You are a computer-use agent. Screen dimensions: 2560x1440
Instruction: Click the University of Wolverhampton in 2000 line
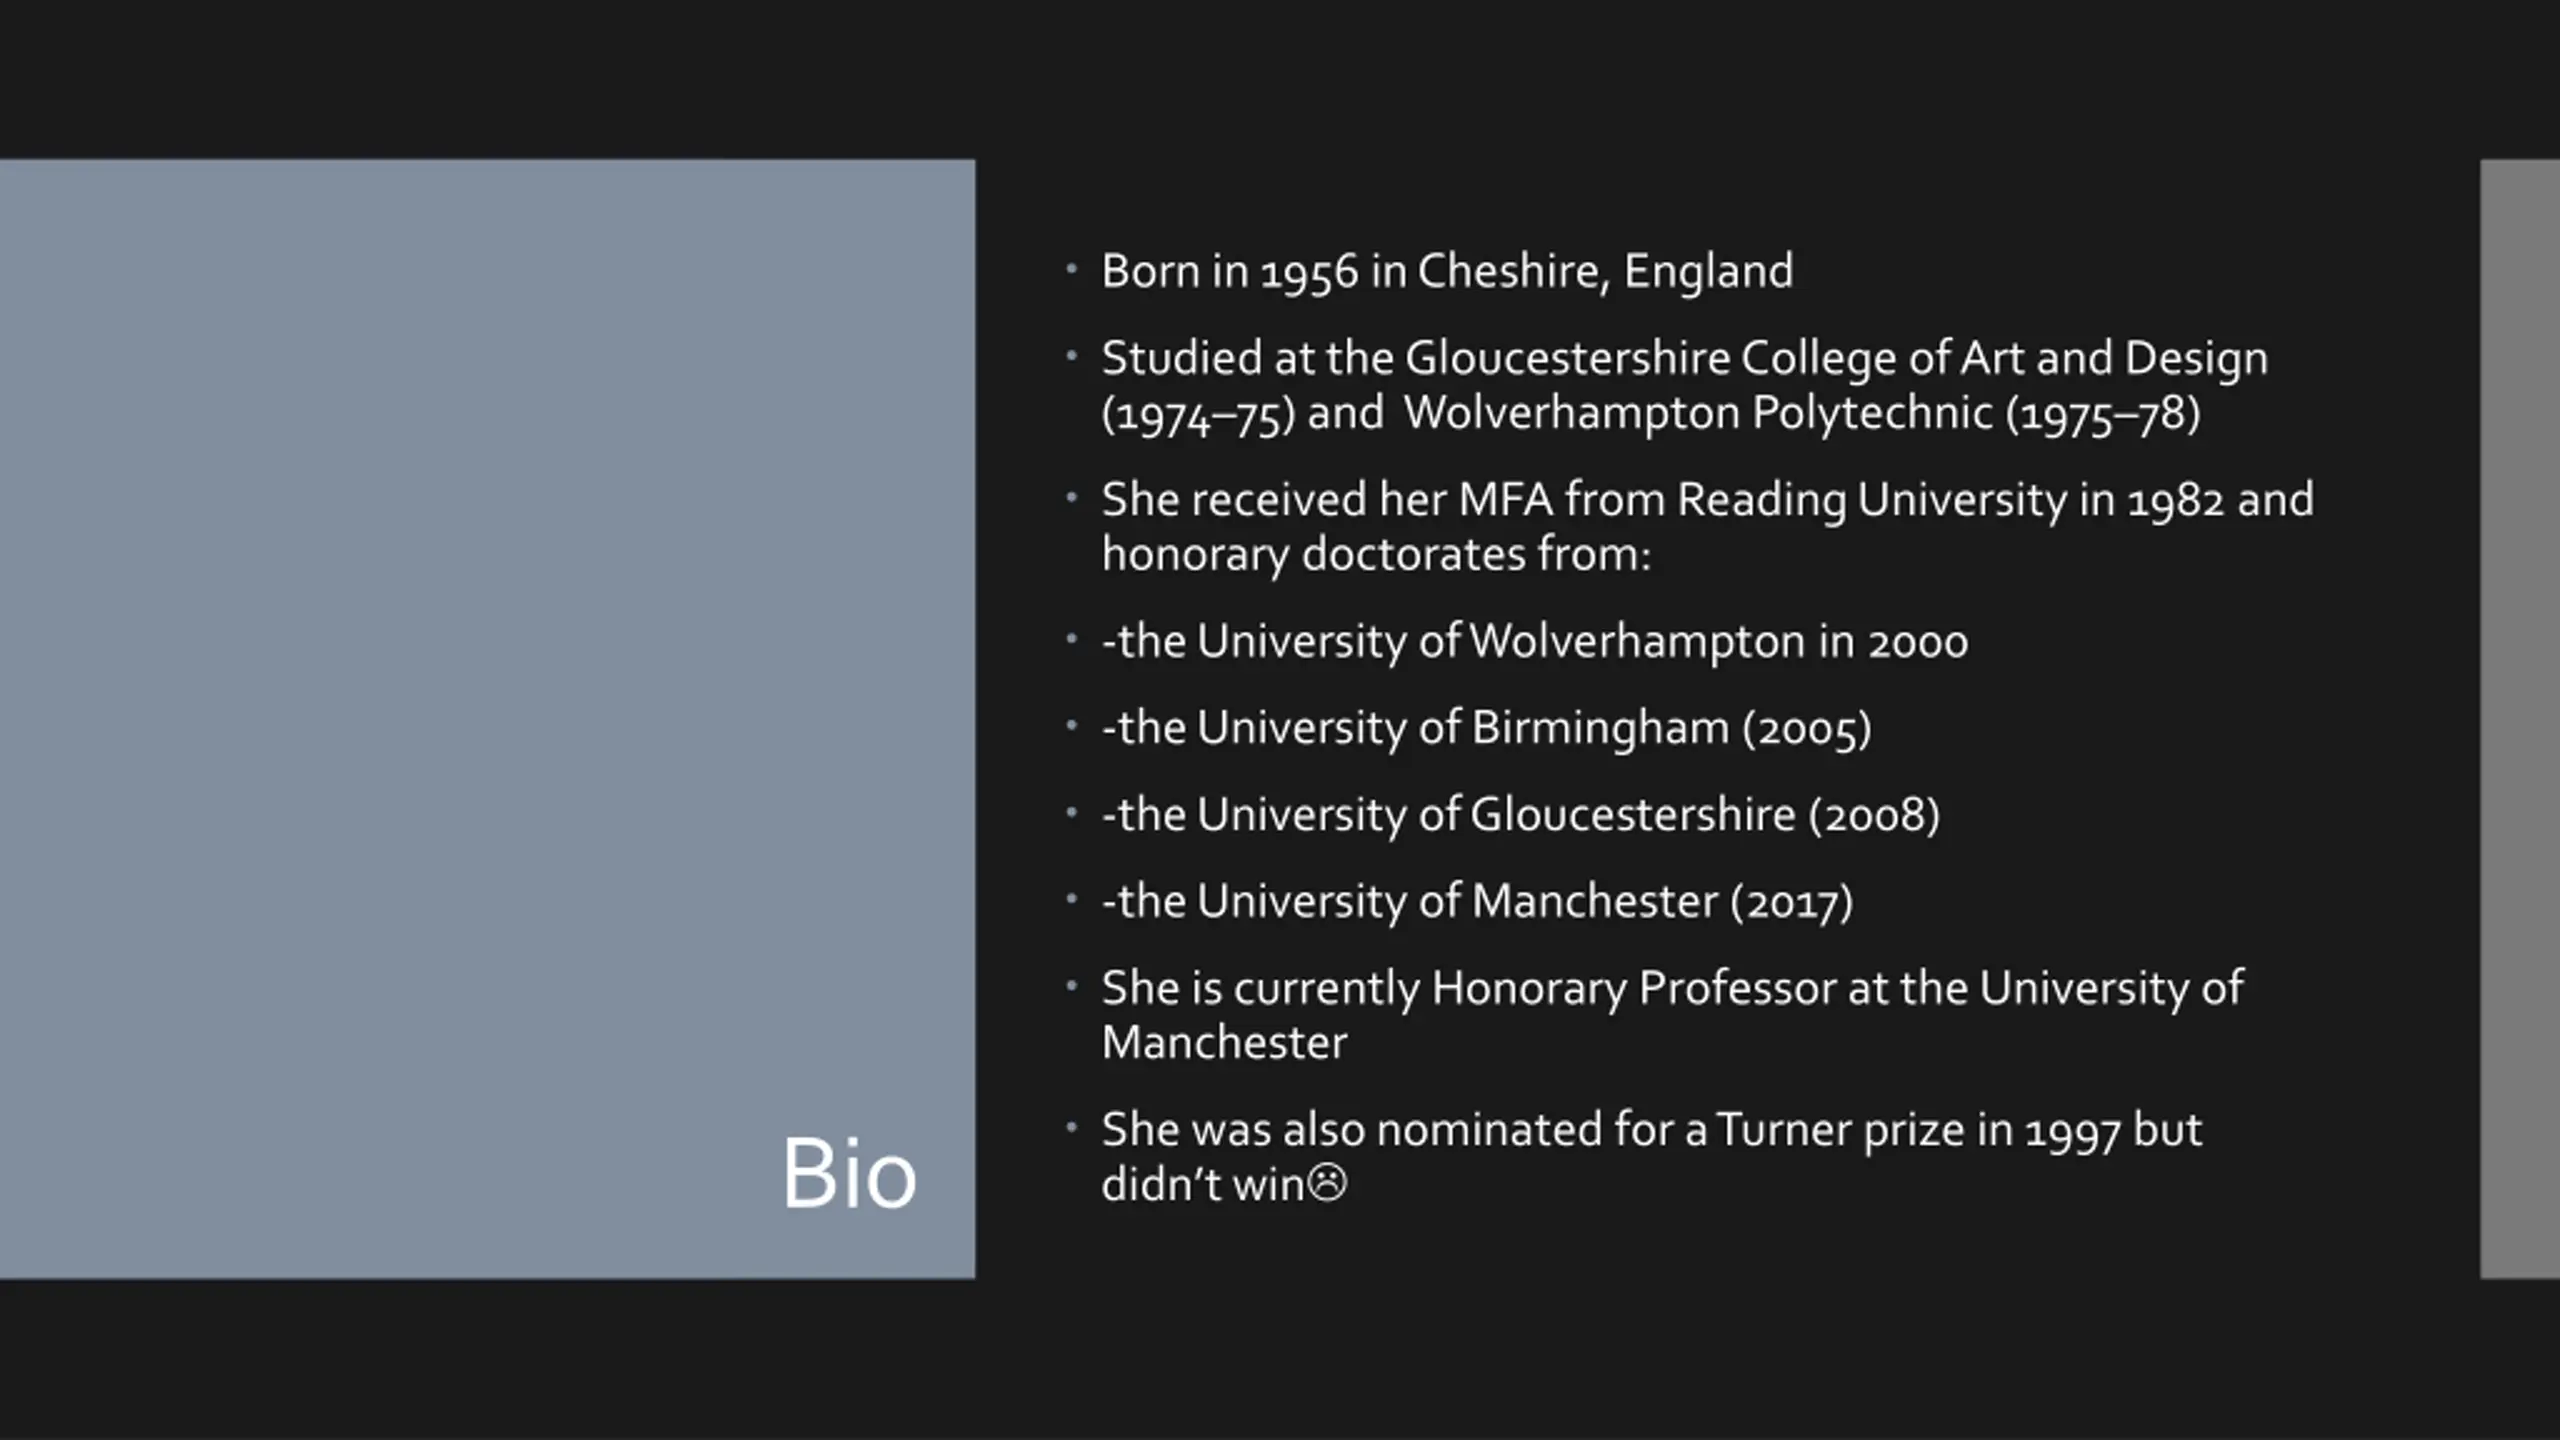tap(1534, 641)
